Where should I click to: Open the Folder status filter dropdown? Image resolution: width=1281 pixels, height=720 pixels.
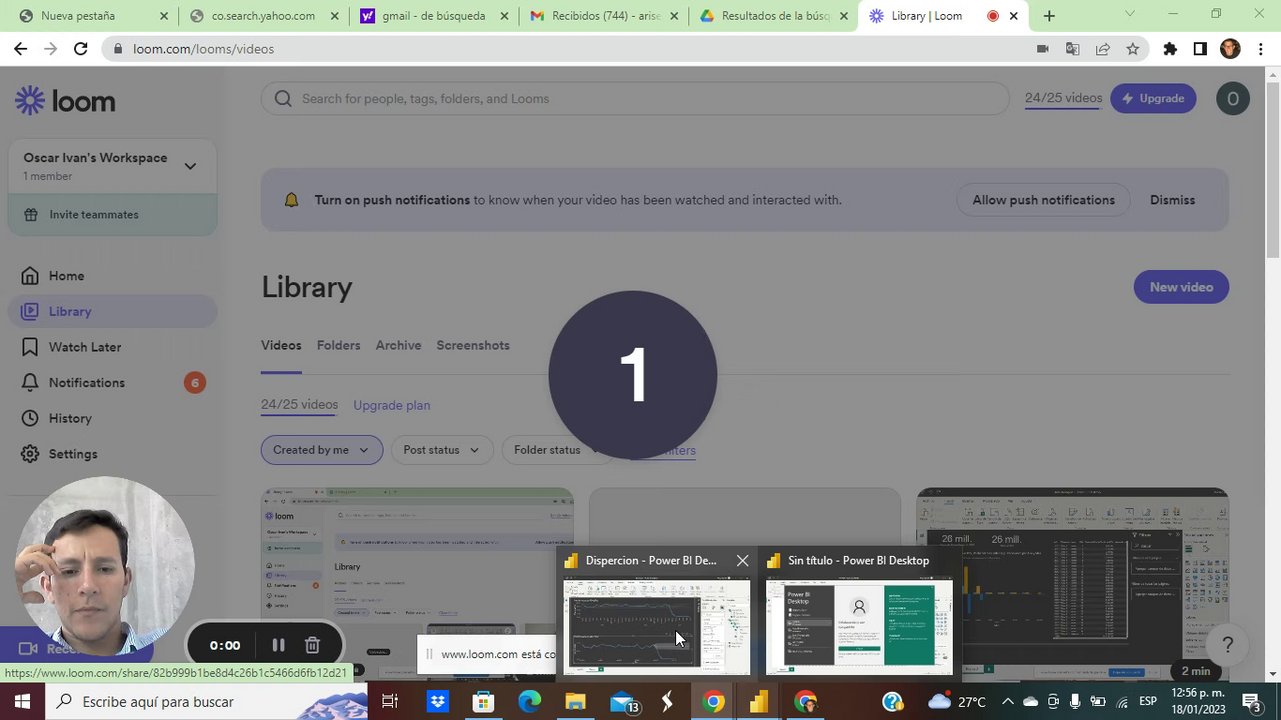(555, 450)
